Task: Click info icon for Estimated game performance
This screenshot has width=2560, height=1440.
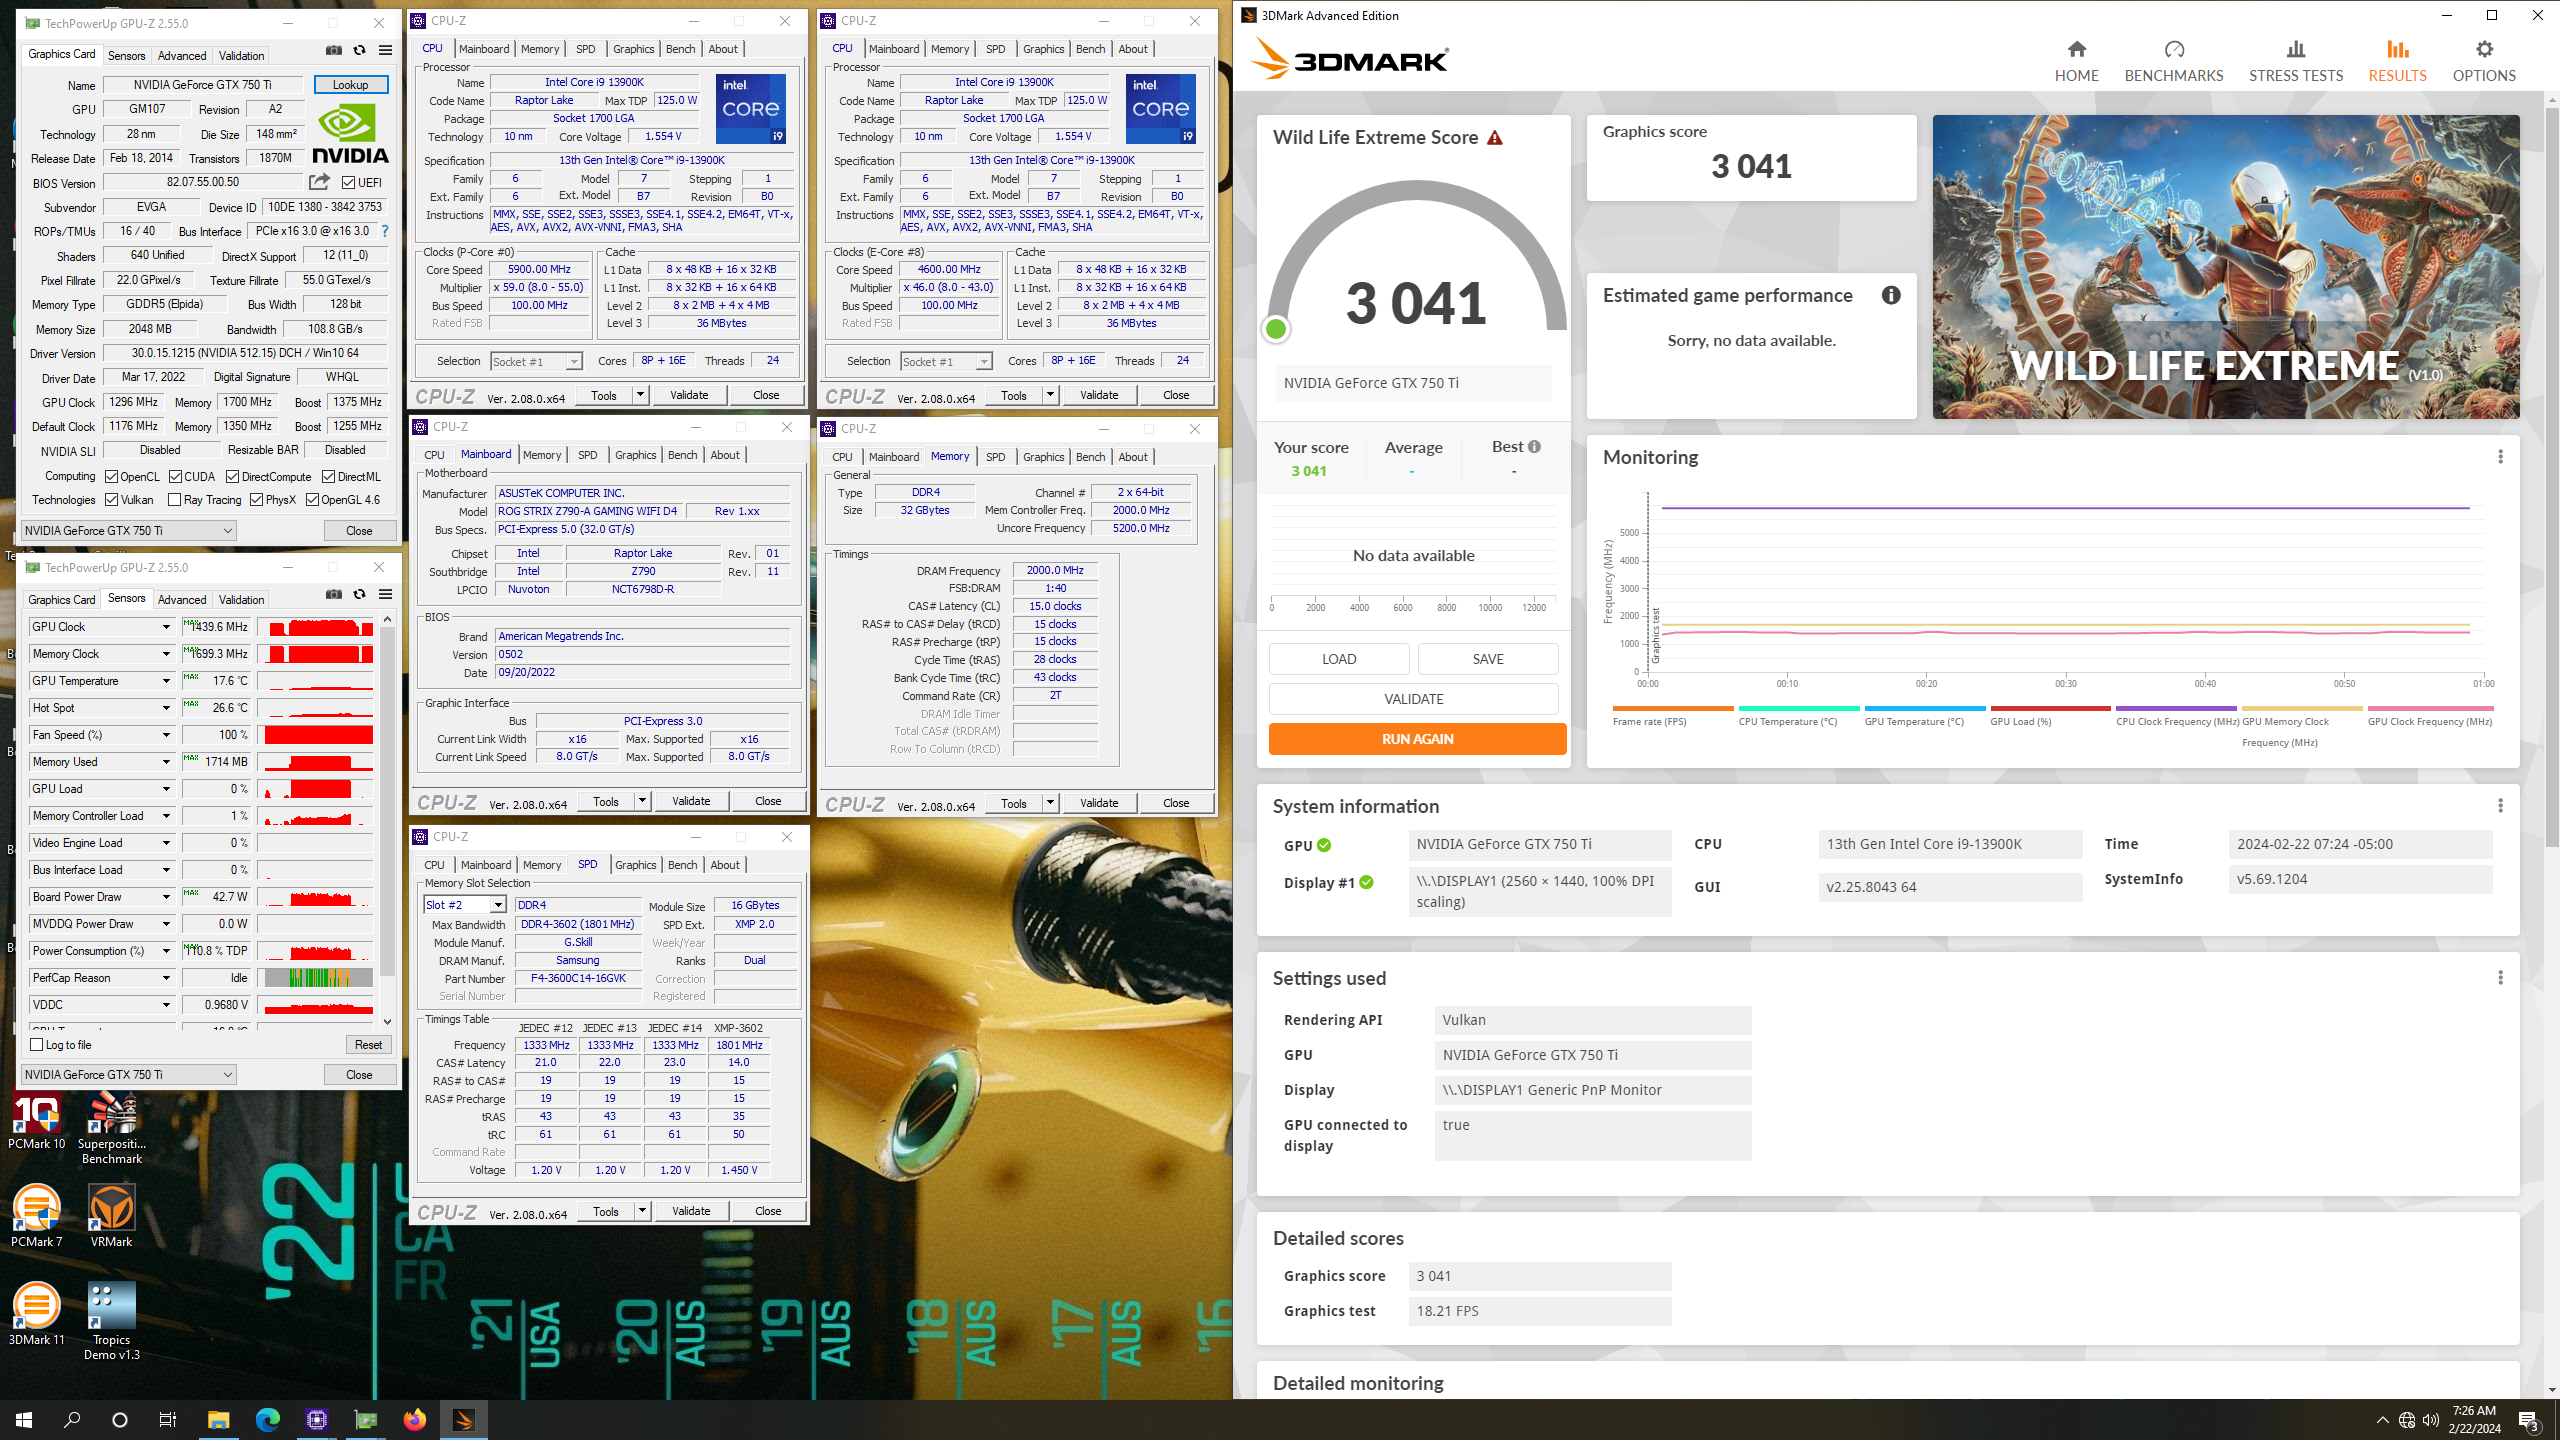Action: [x=1891, y=295]
